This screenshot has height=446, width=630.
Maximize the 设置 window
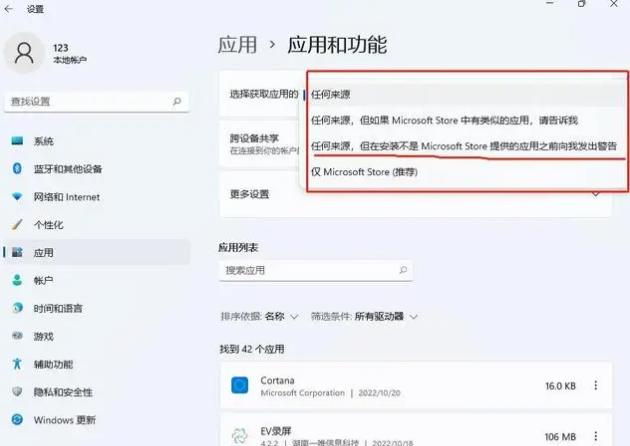click(x=582, y=4)
